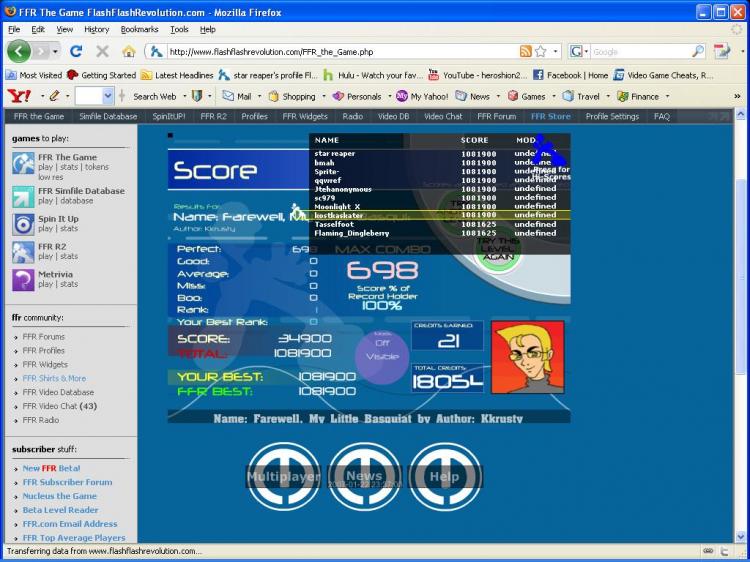Expand the Yahoo search box dropdown

(x=108, y=96)
